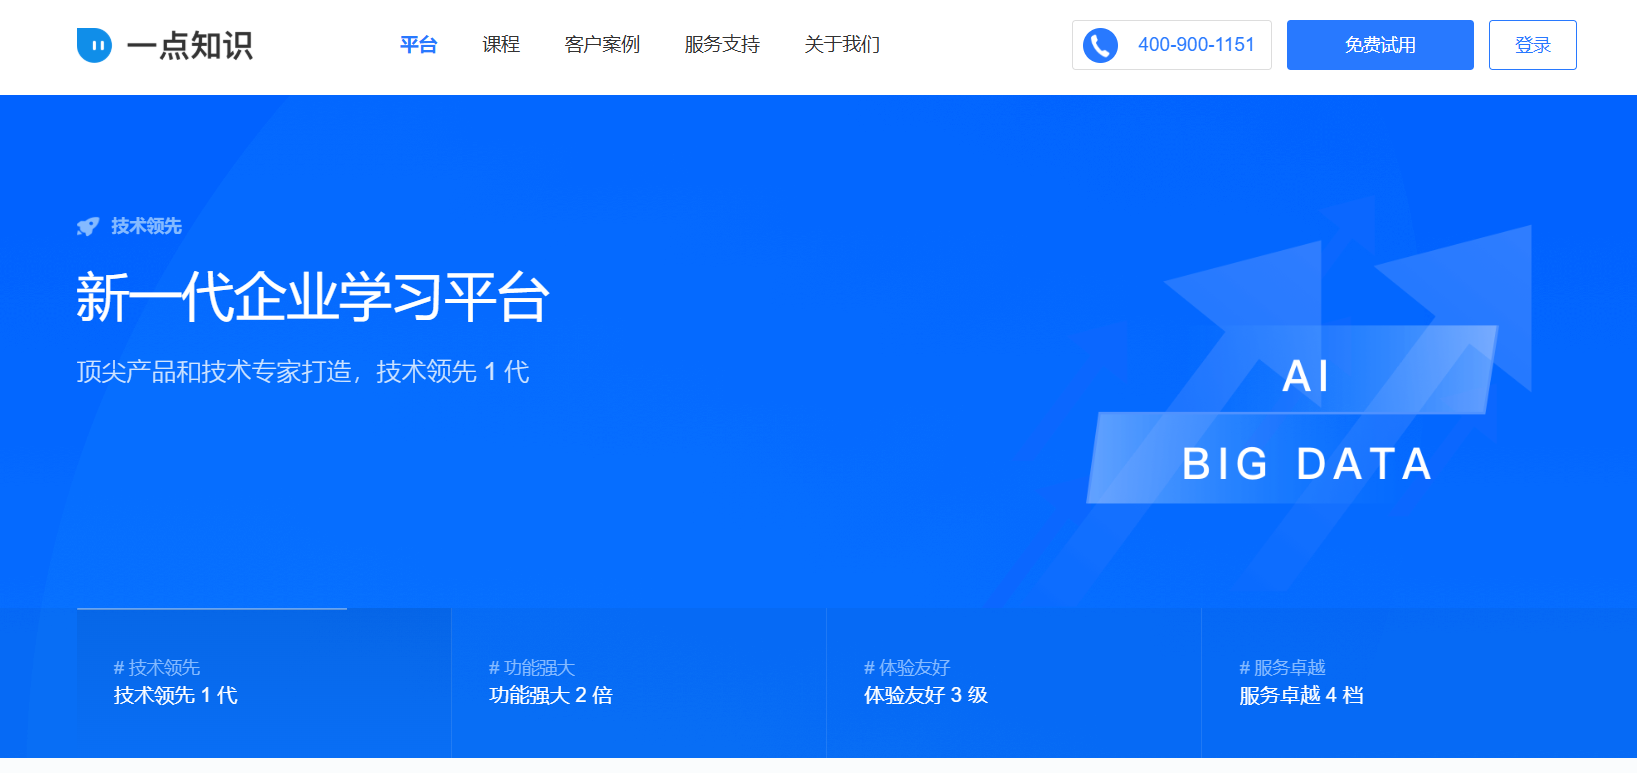Go to 客户案例 in the navigation

[x=602, y=45]
